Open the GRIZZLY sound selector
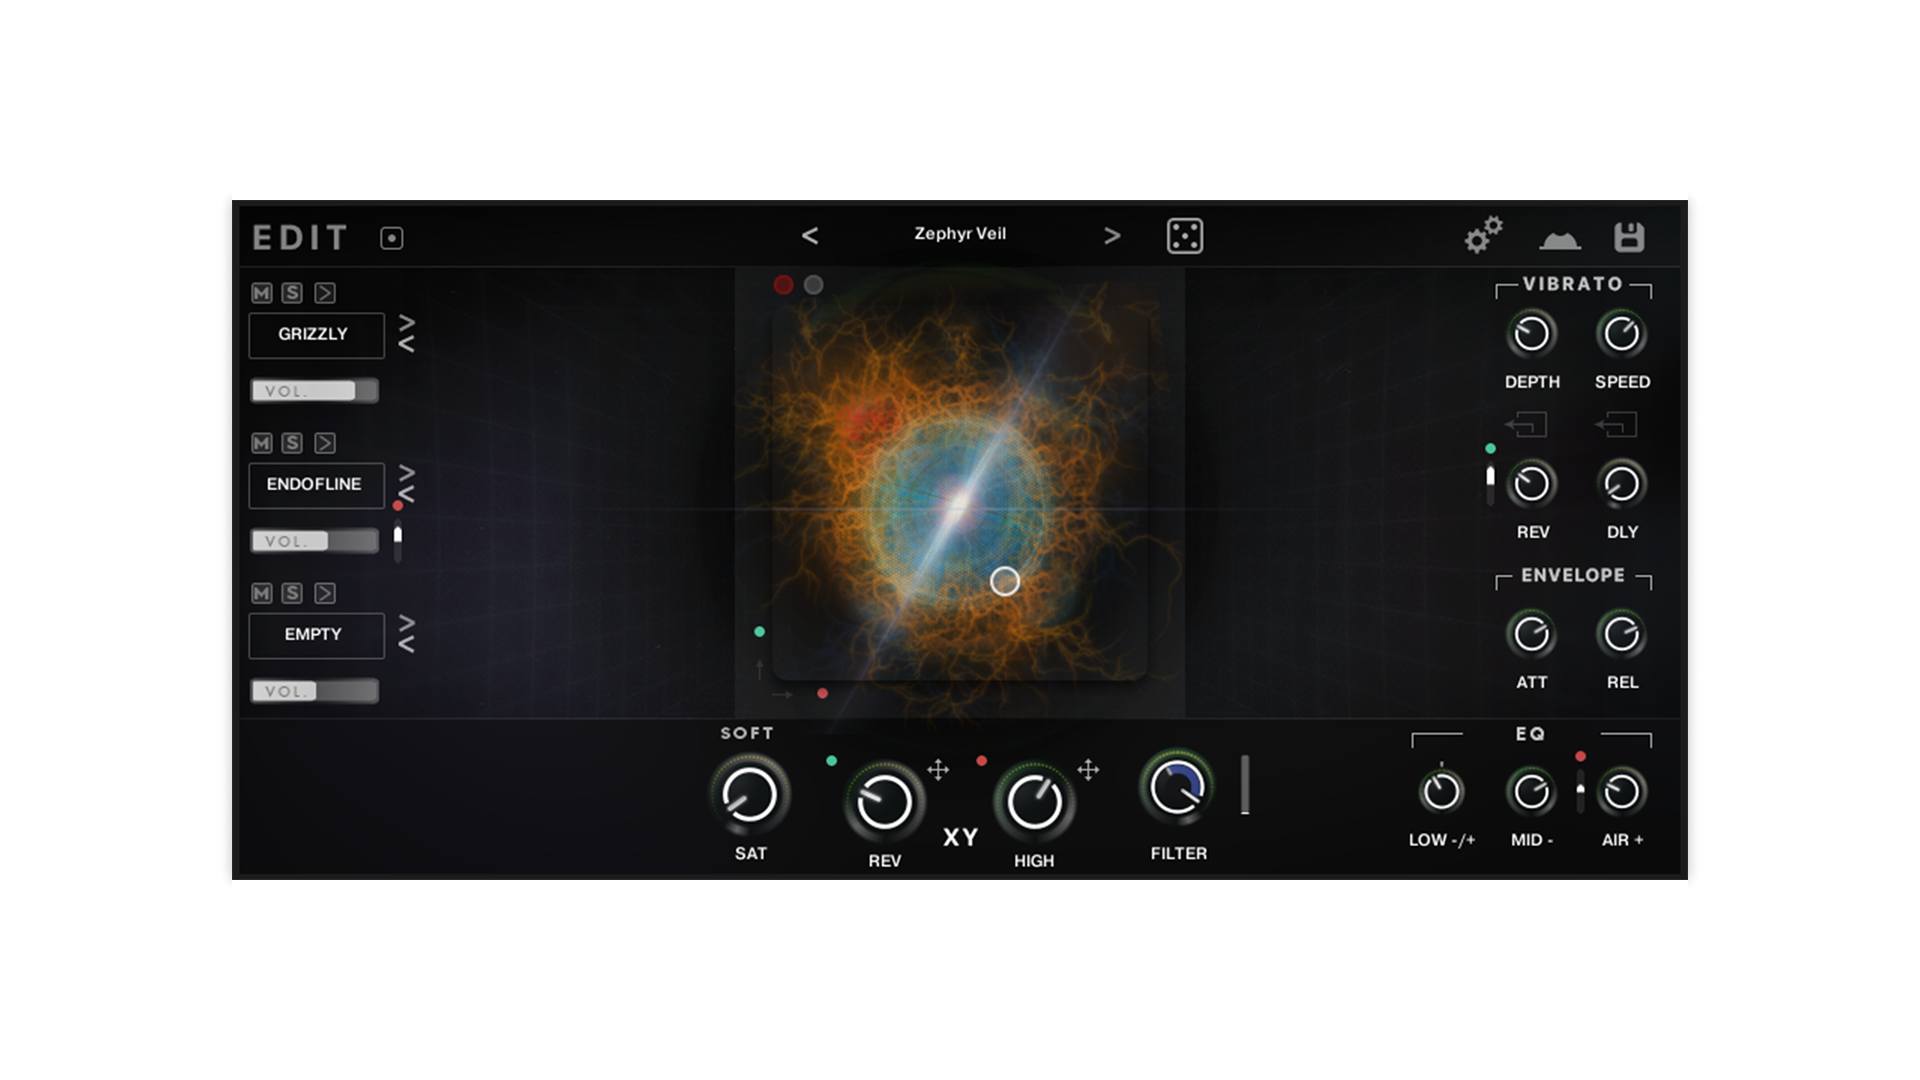This screenshot has width=1920, height=1080. (316, 335)
